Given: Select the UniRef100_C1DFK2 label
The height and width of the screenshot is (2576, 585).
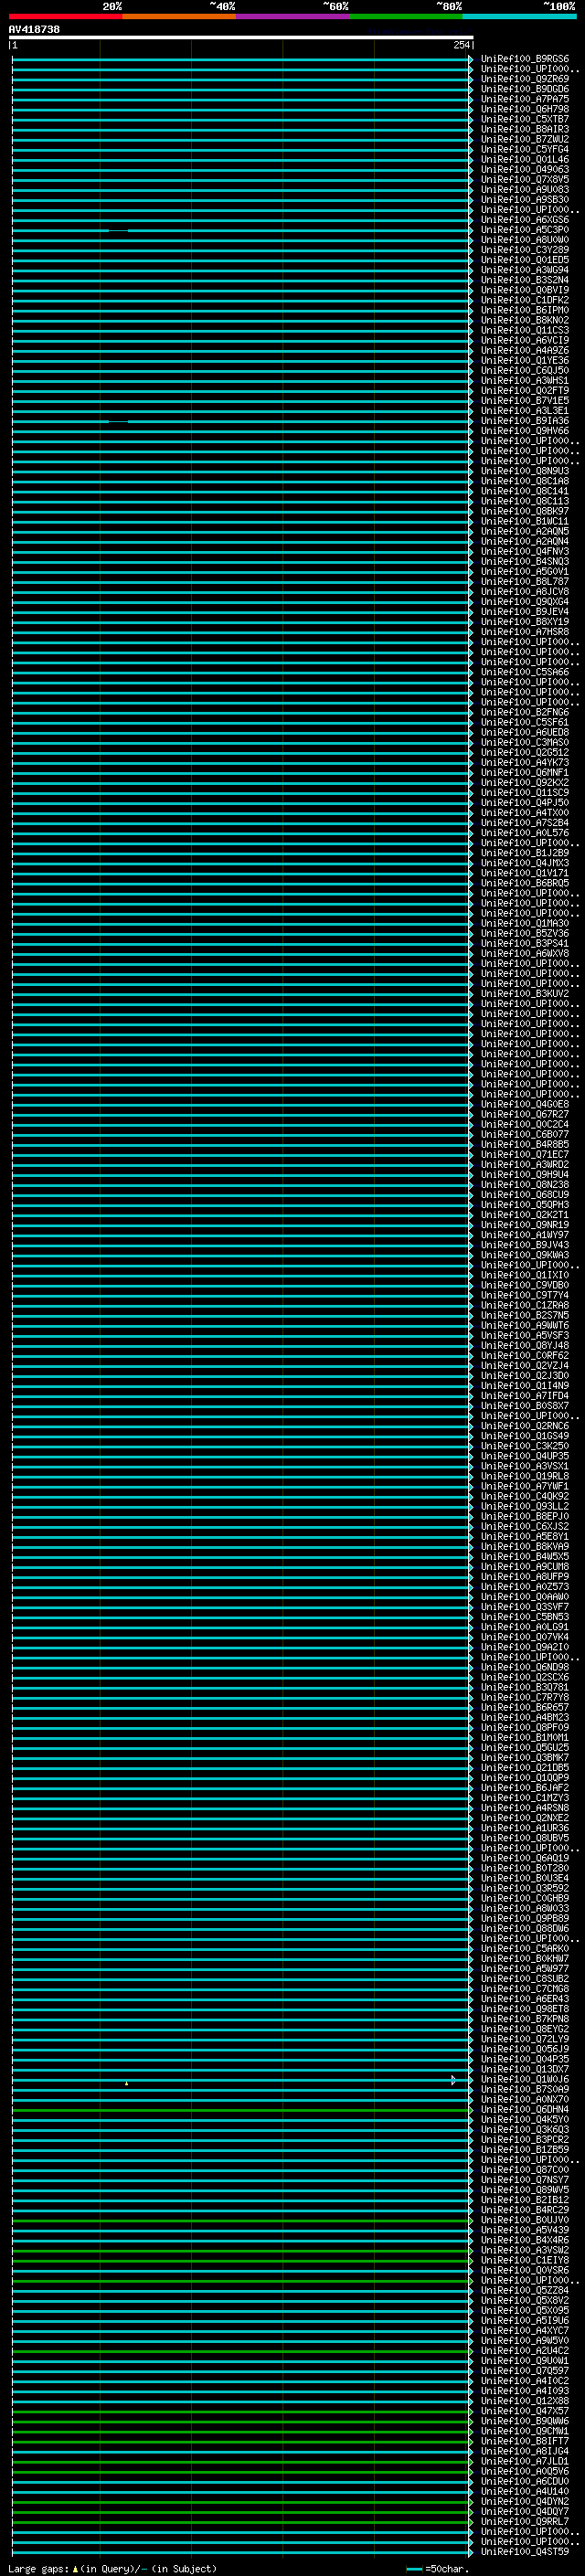Looking at the screenshot, I should (524, 300).
